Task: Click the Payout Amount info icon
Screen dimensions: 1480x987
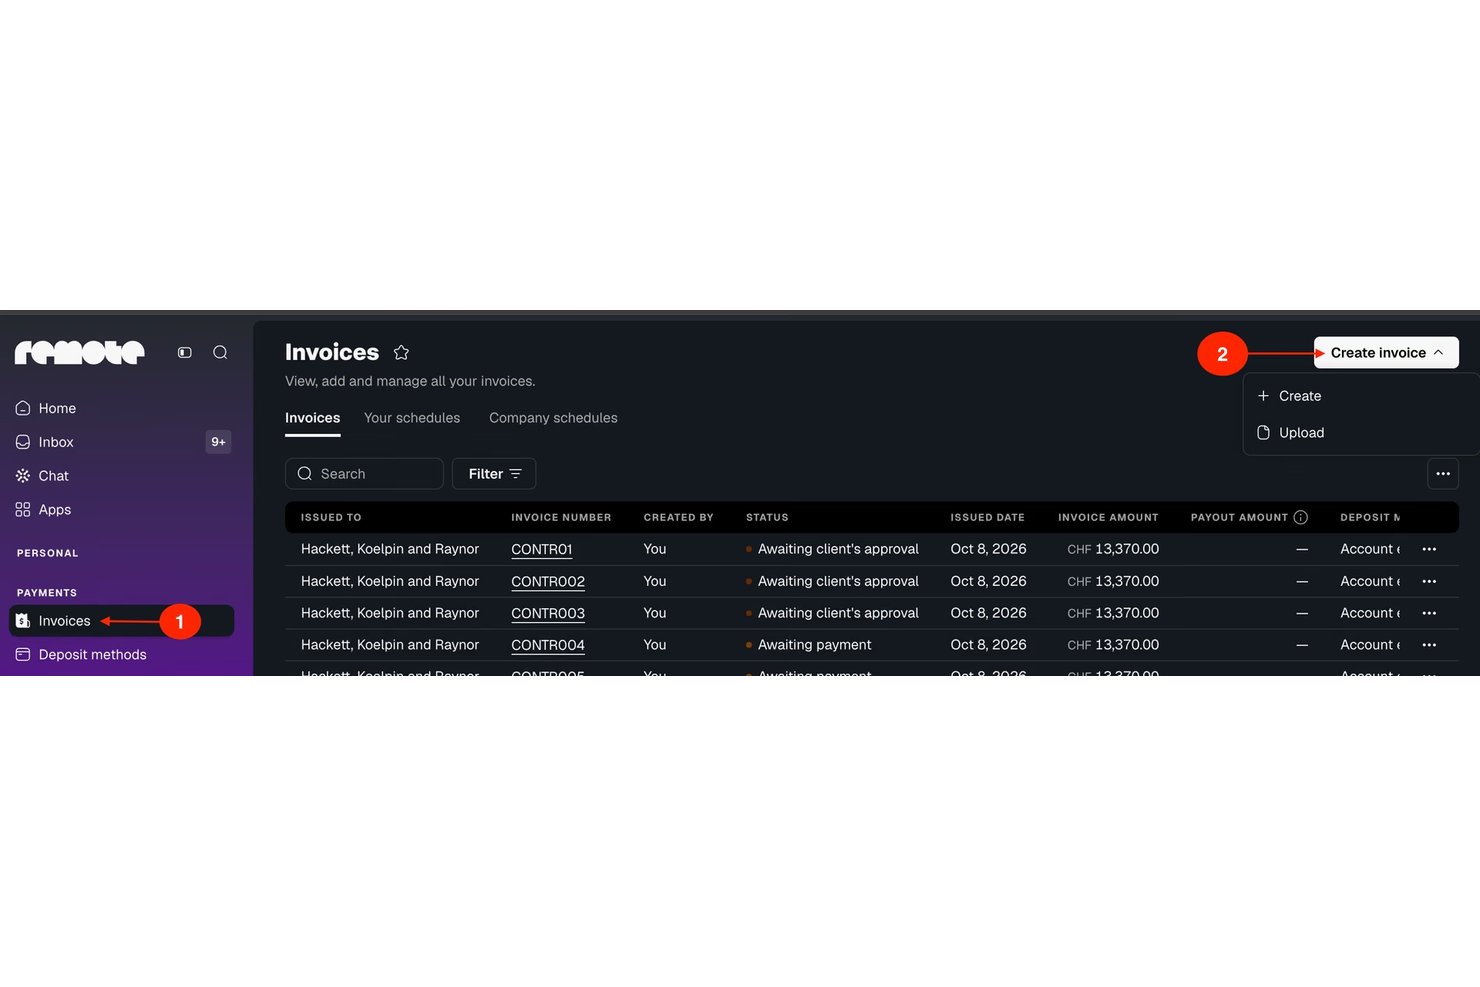Action: 1301,518
